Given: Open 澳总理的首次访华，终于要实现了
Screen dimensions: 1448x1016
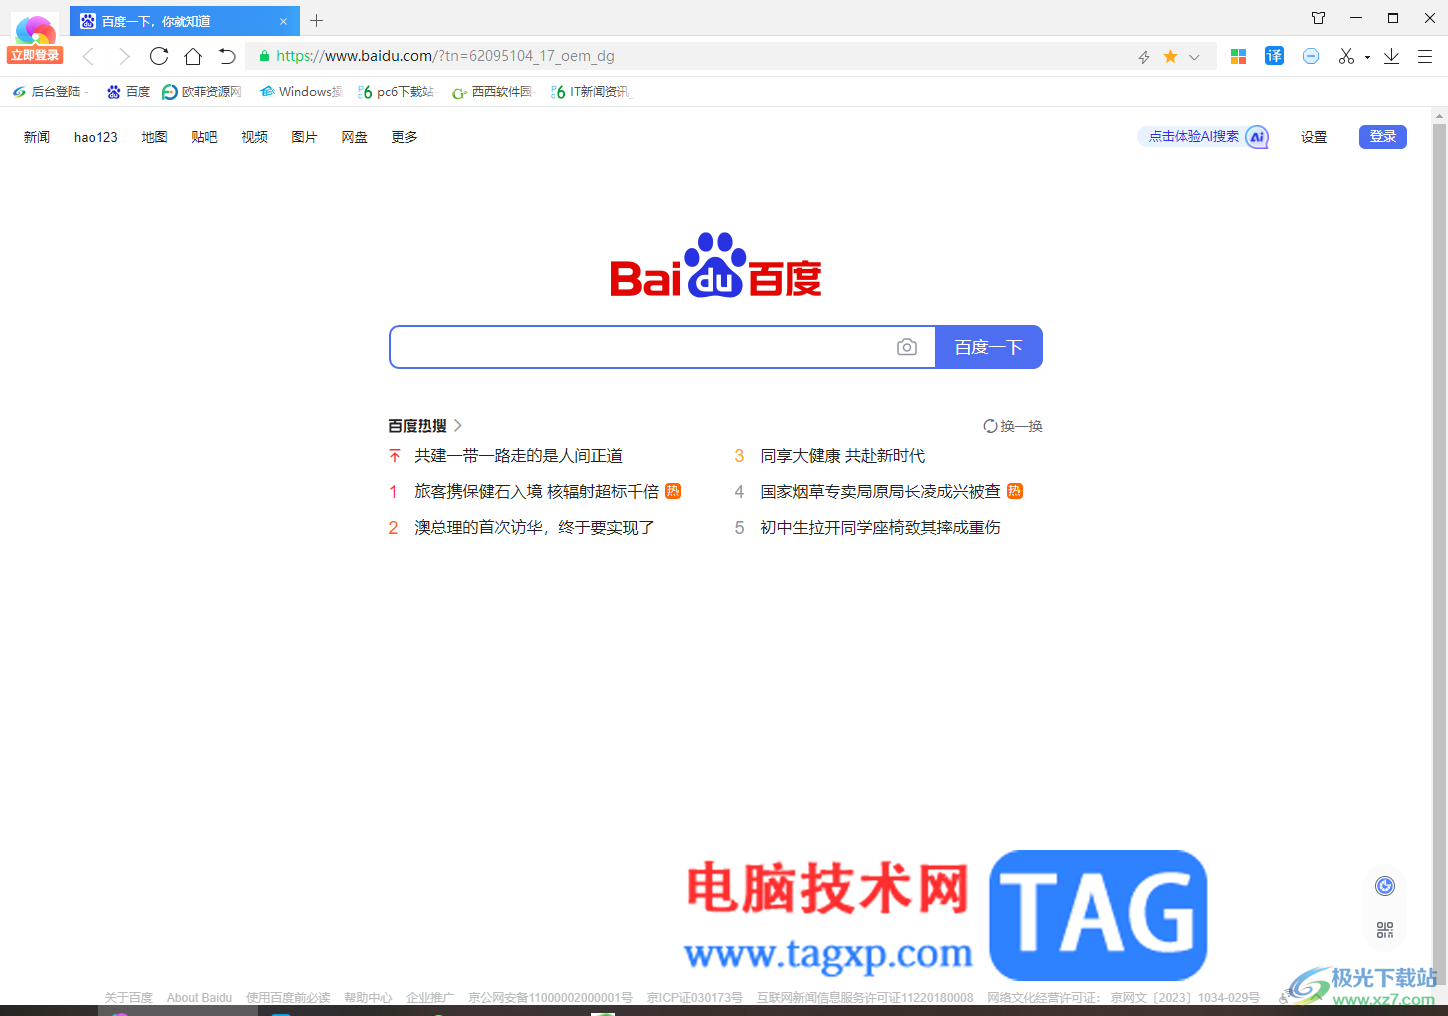Looking at the screenshot, I should coord(535,528).
